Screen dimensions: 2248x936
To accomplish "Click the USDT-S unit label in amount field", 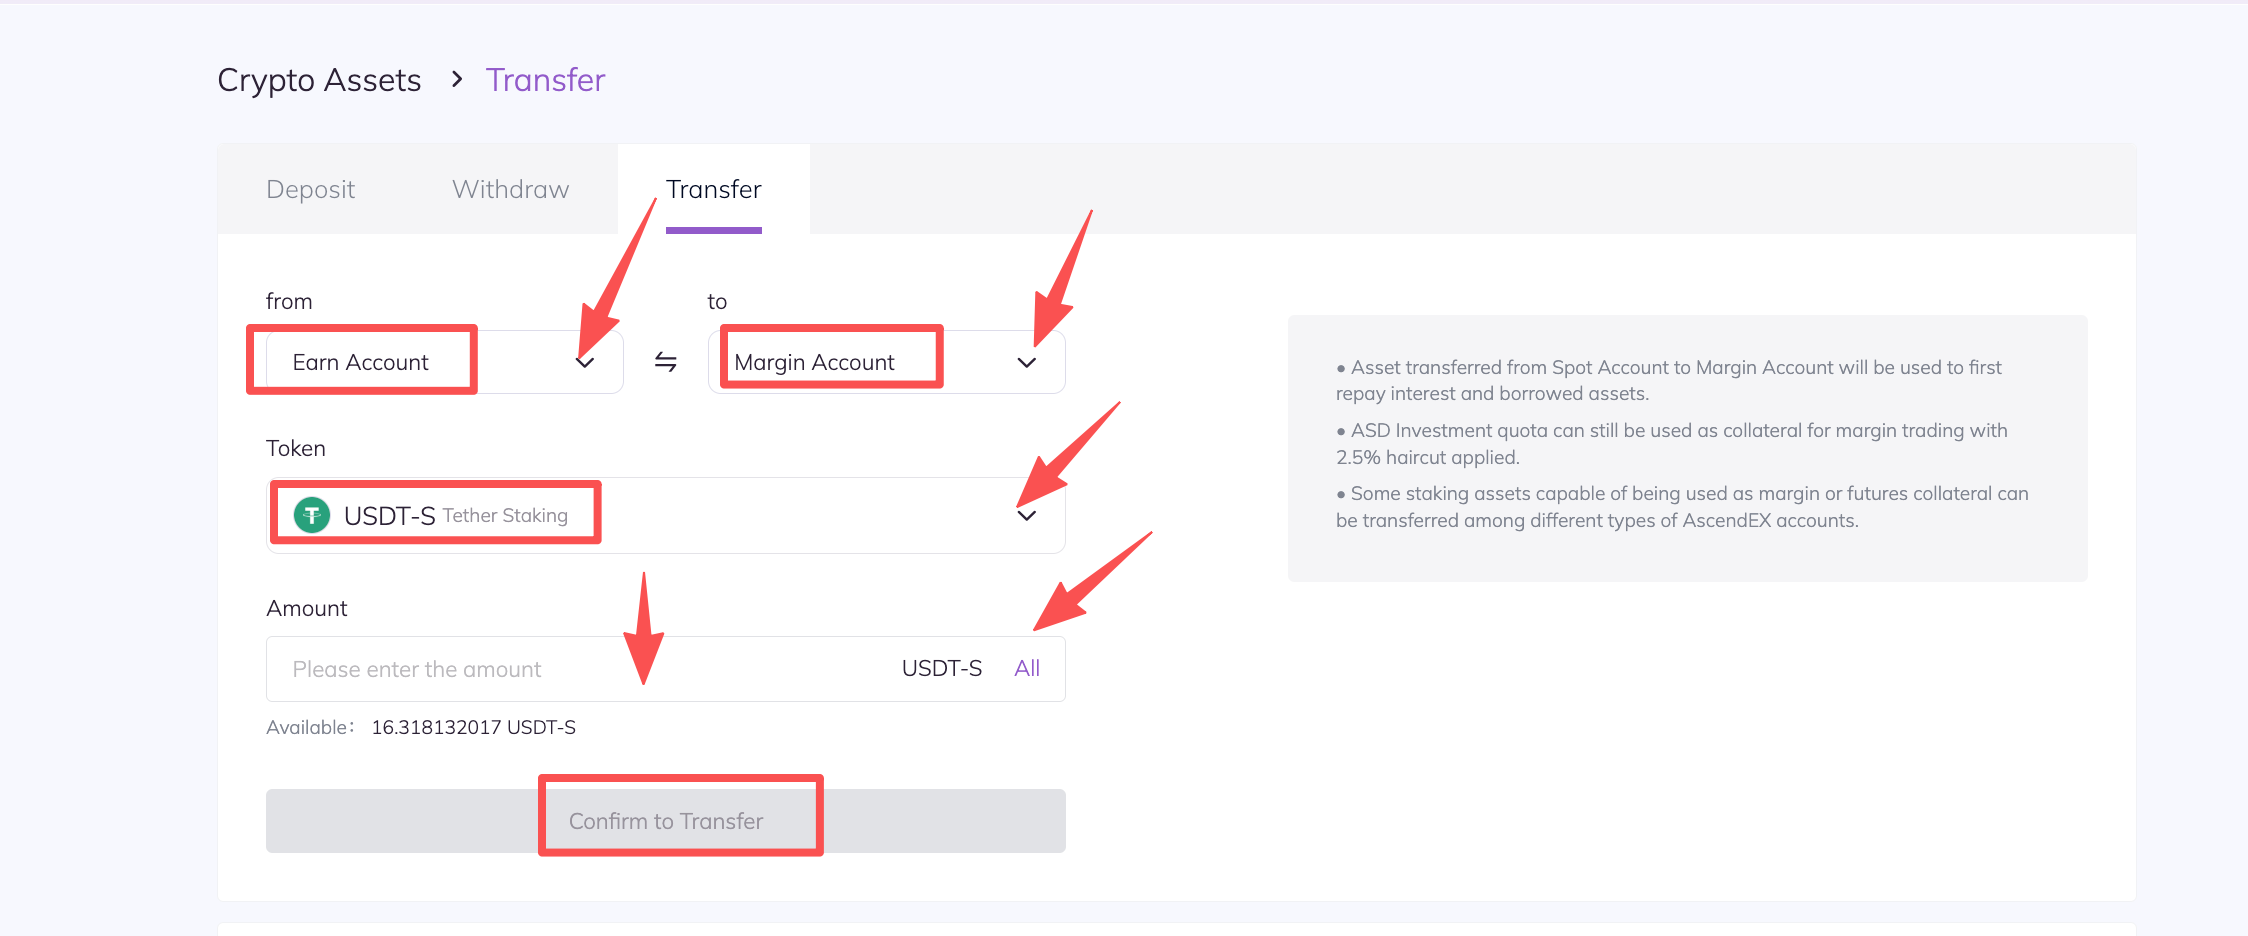I will (x=941, y=668).
